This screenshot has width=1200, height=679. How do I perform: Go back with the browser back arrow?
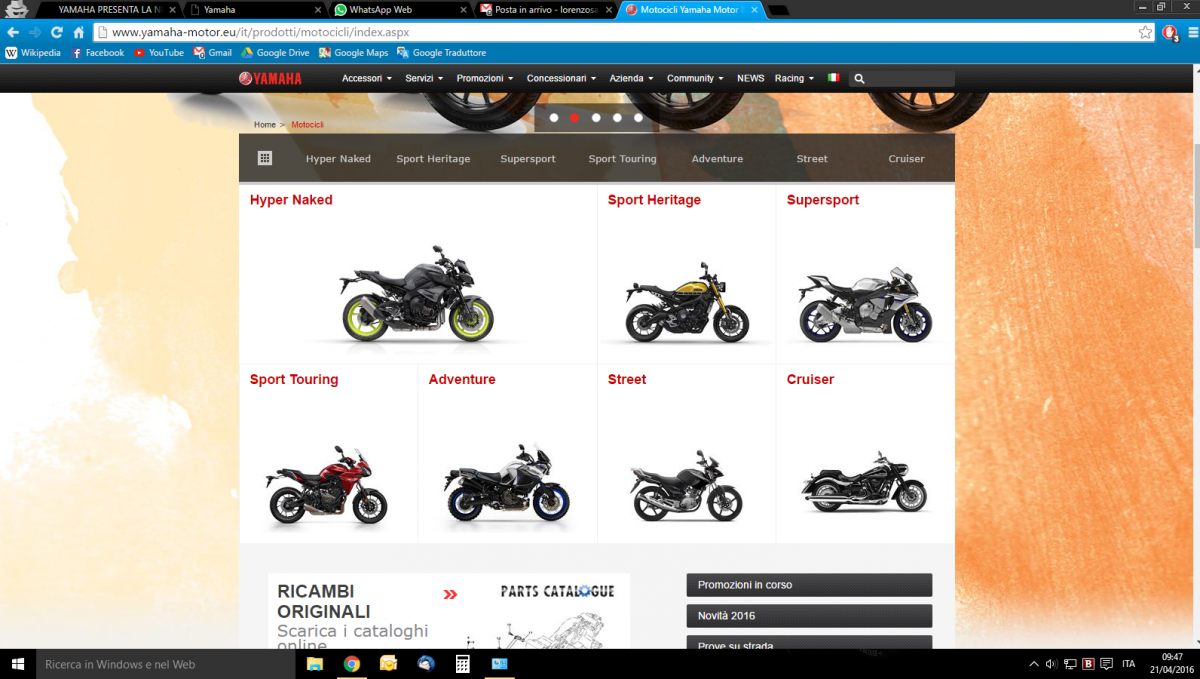[12, 32]
